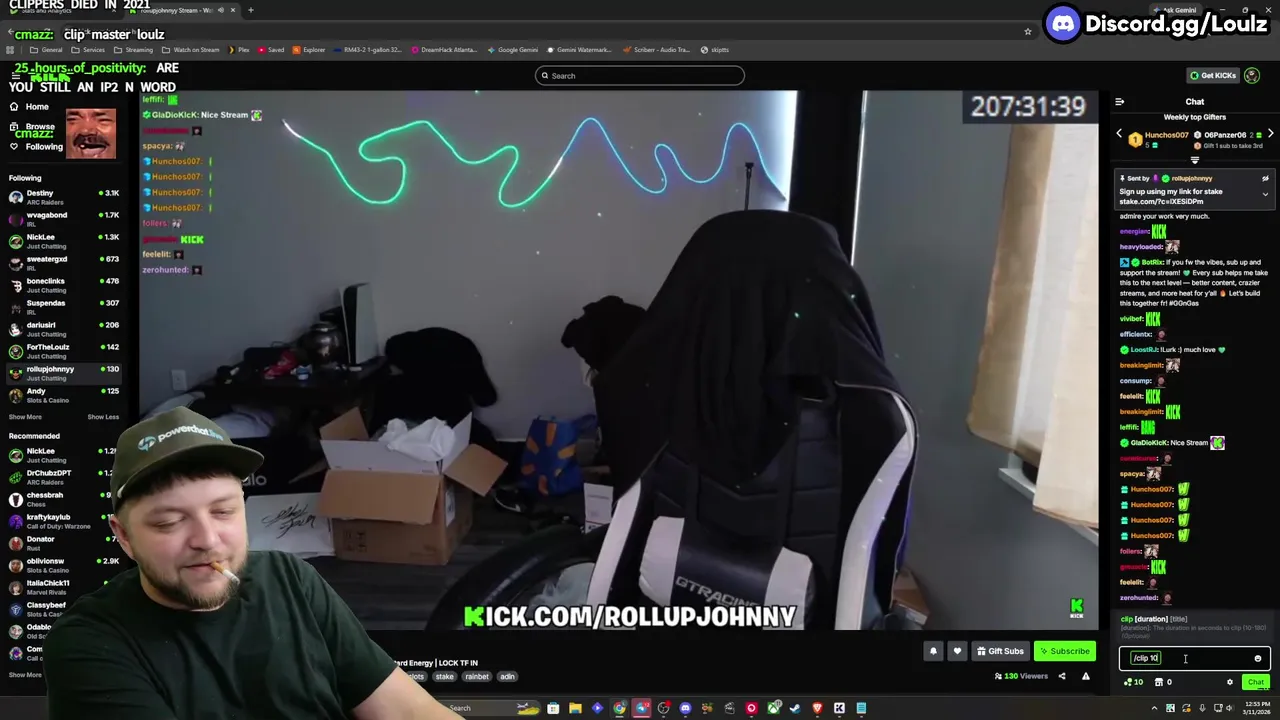Image resolution: width=1280 pixels, height=720 pixels.
Task: Send message with green Chat button
Action: click(1256, 682)
